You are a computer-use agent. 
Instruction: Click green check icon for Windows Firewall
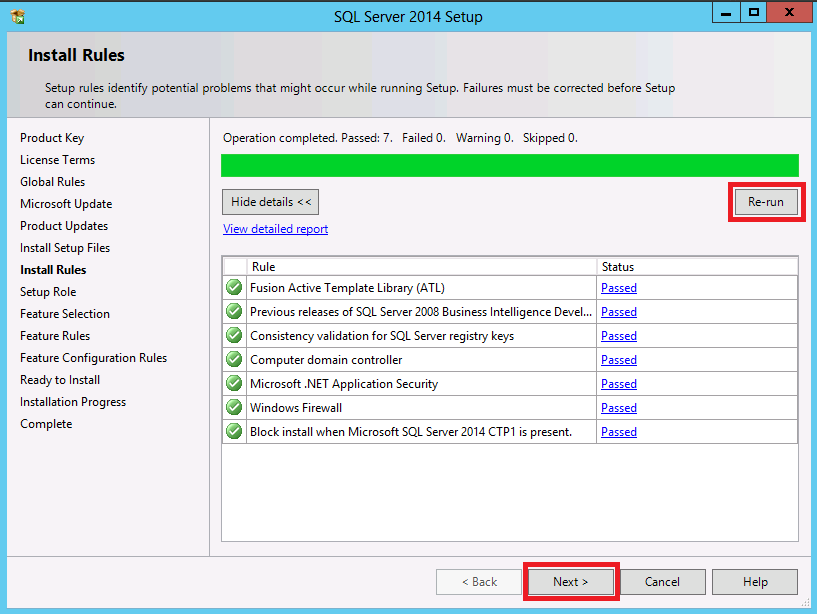click(x=234, y=407)
